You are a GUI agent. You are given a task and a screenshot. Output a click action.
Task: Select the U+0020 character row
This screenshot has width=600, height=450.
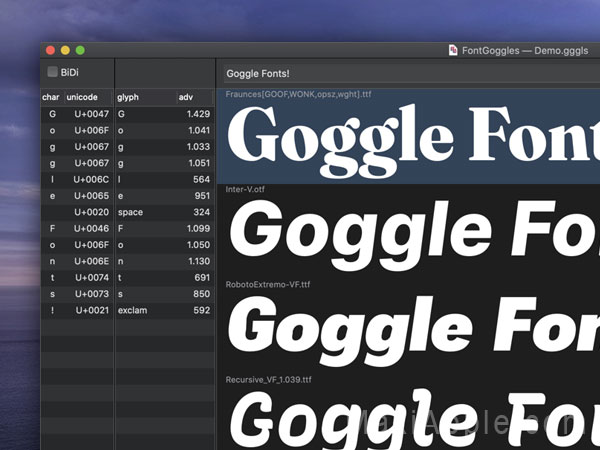77,212
